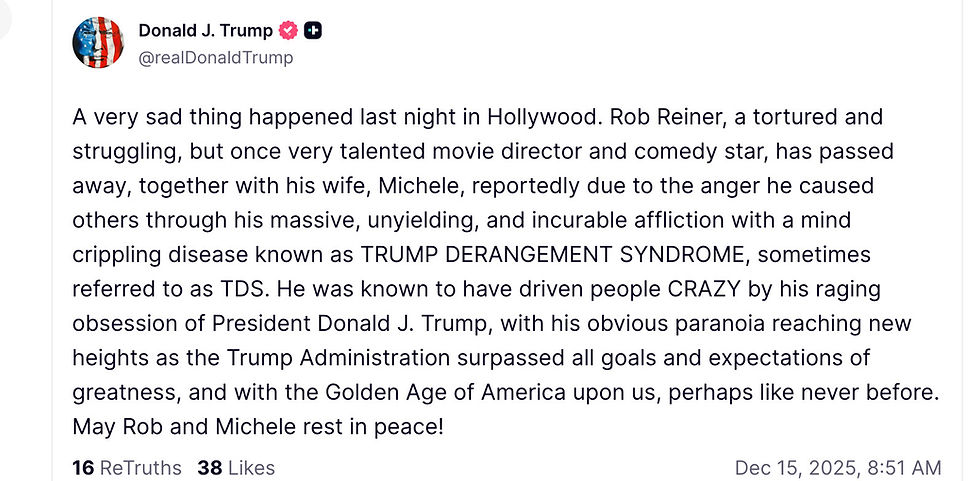Click the gray partial circle at top-left edge

3,20
